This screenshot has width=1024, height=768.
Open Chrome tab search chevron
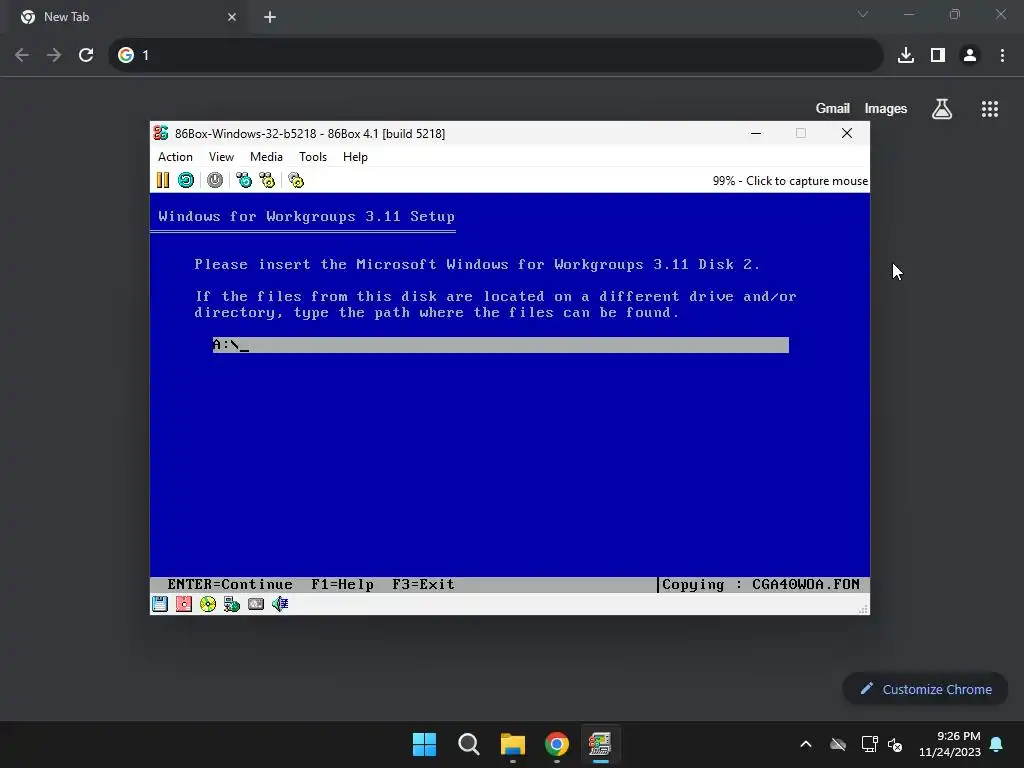[863, 14]
